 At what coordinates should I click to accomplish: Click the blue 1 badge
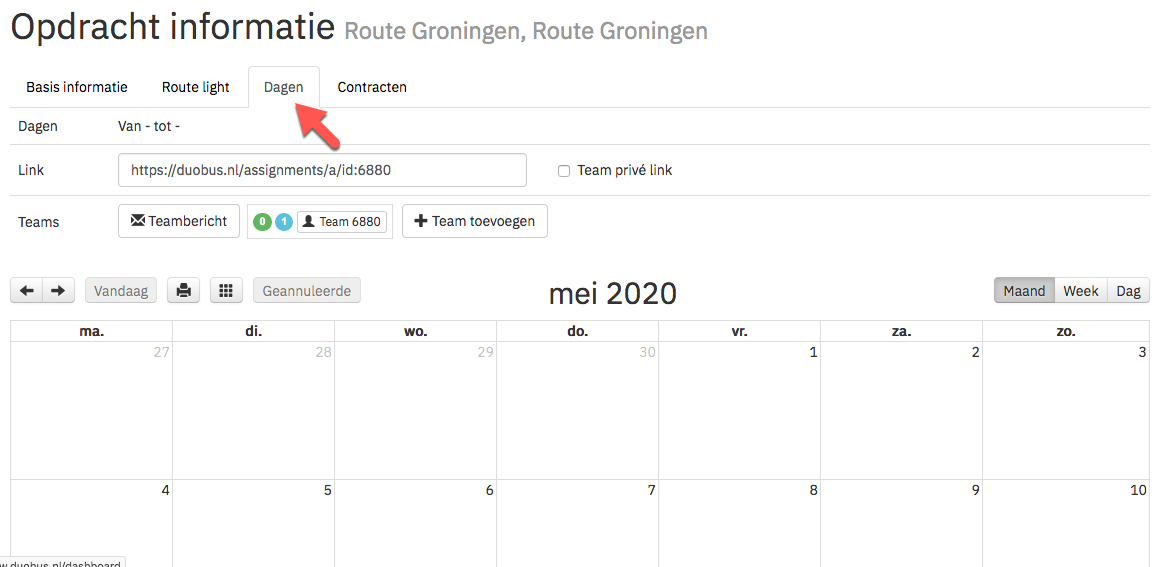pyautogui.click(x=284, y=222)
